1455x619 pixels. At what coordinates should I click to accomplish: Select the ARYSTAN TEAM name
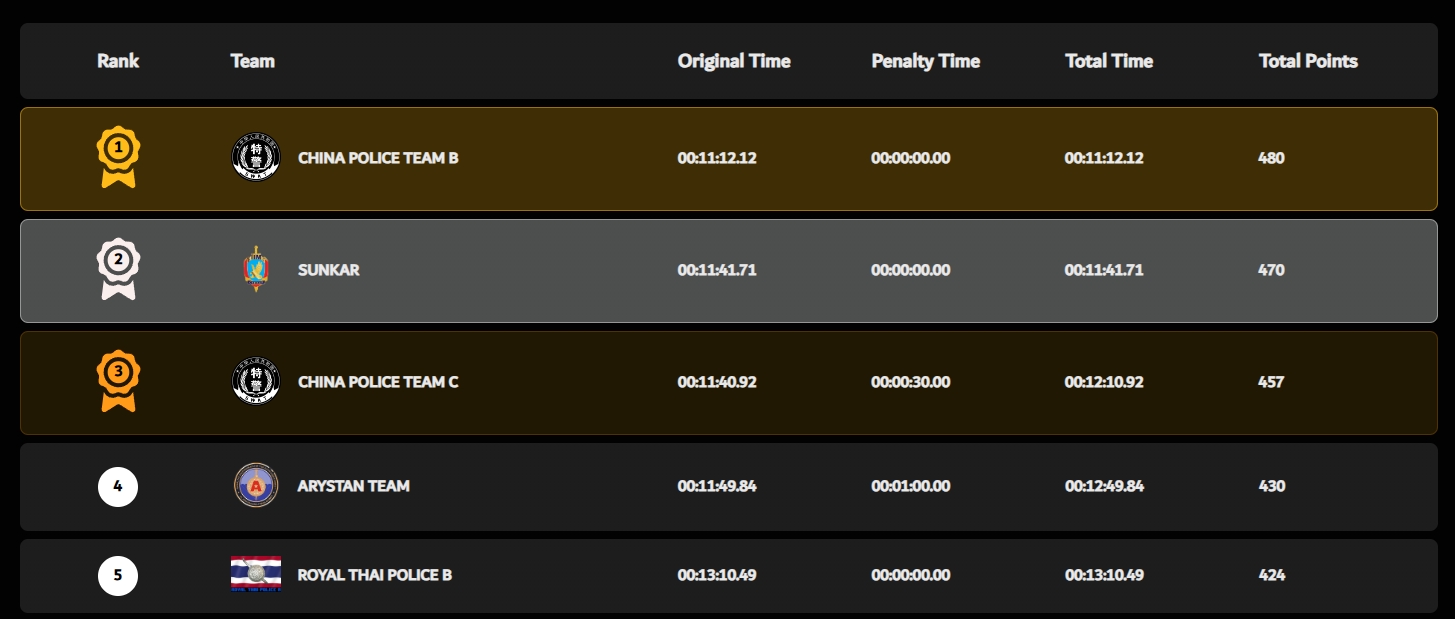[354, 486]
